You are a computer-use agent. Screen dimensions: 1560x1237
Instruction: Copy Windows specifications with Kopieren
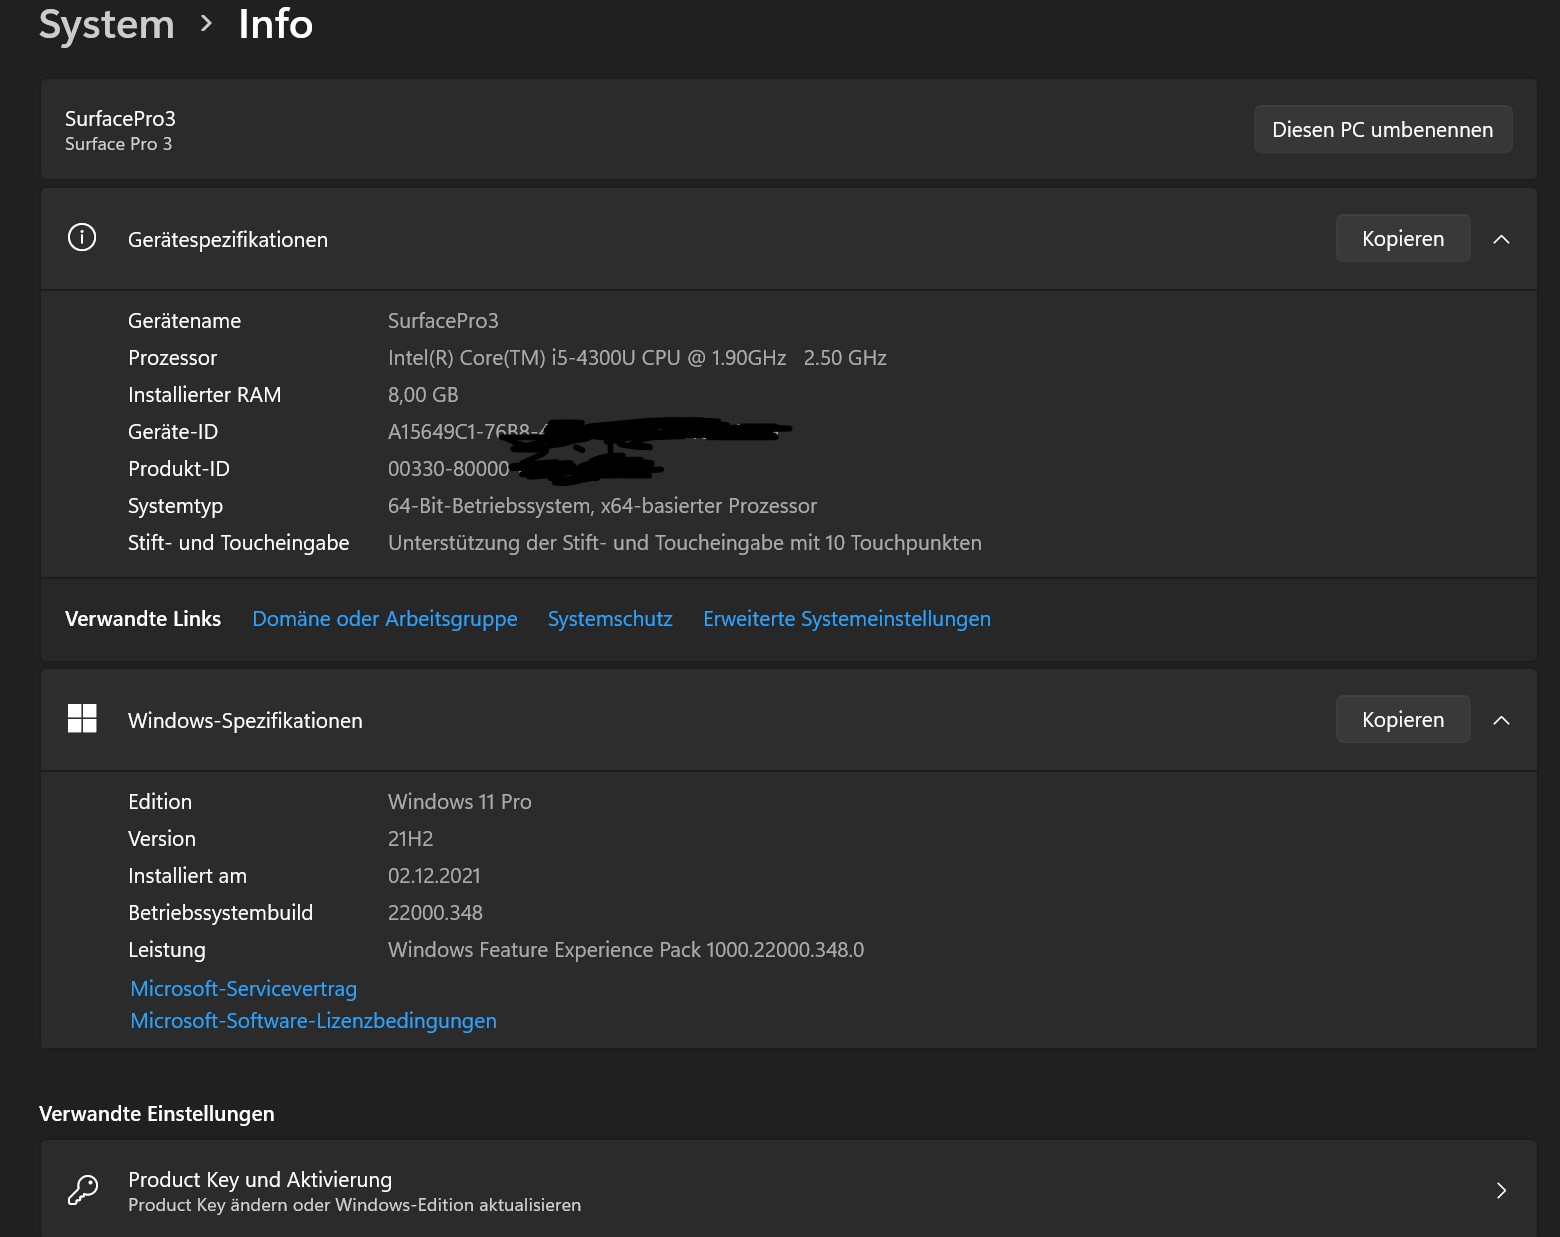1403,720
